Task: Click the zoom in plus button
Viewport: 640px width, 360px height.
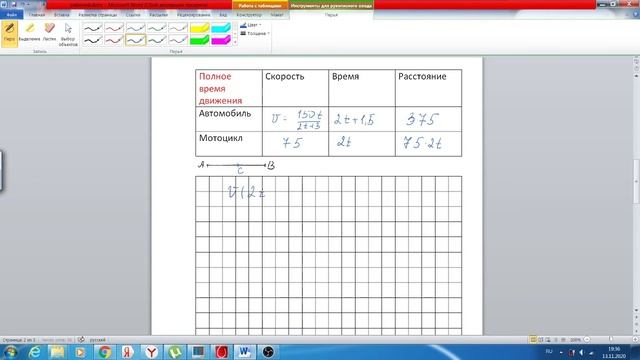Action: point(636,340)
